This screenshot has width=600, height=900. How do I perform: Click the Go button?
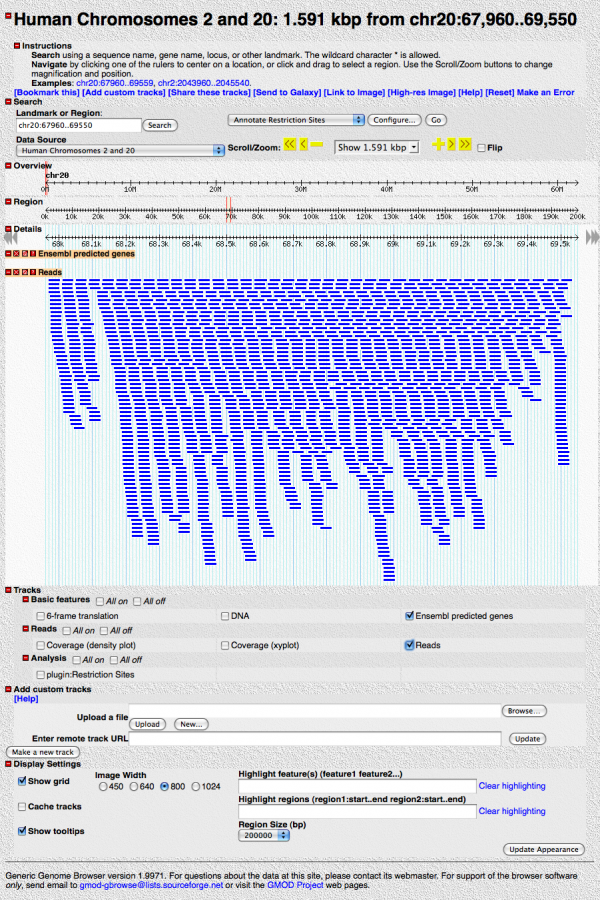click(436, 120)
